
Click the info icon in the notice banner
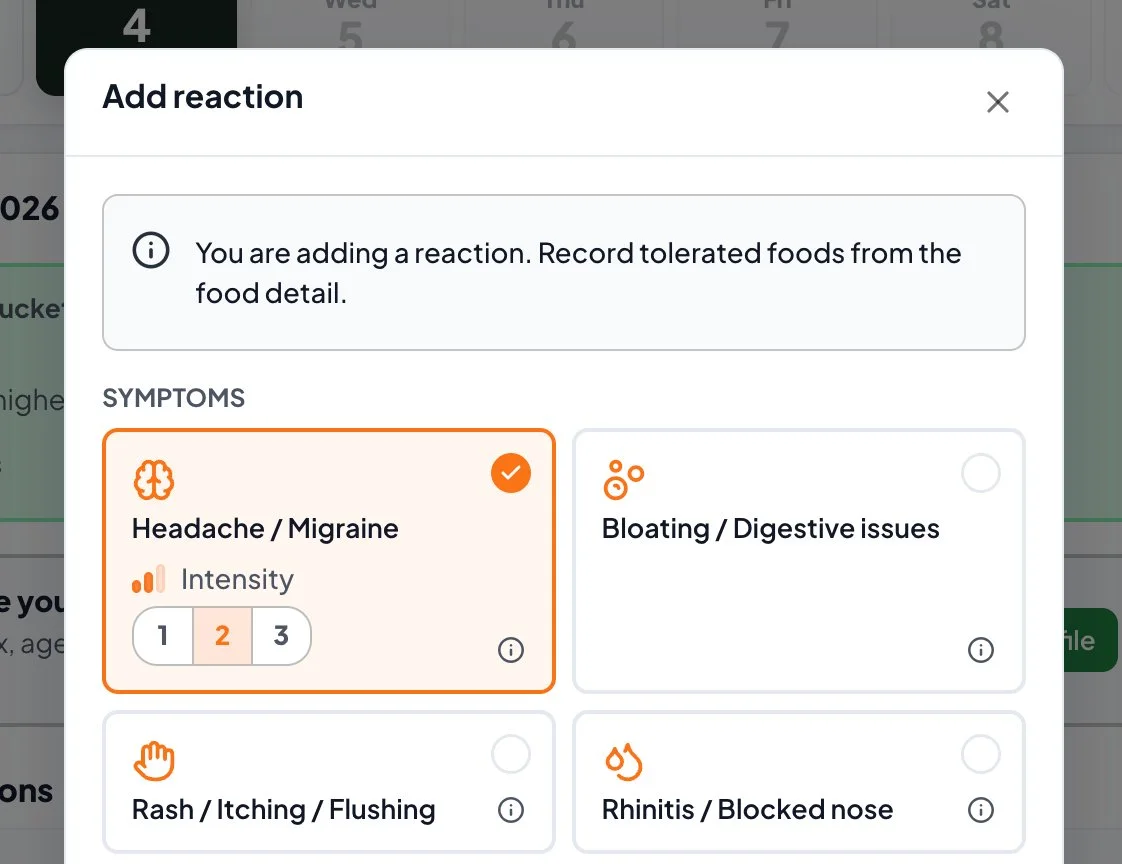coord(151,251)
